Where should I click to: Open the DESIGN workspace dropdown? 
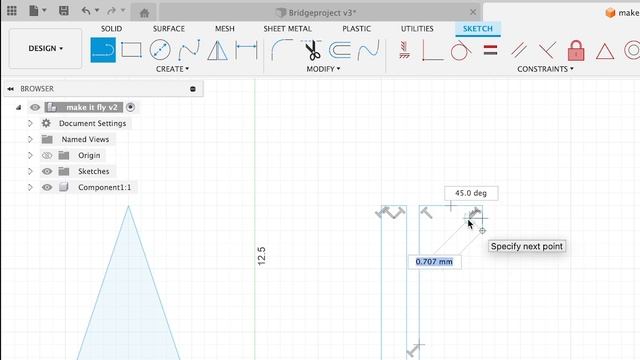click(45, 48)
